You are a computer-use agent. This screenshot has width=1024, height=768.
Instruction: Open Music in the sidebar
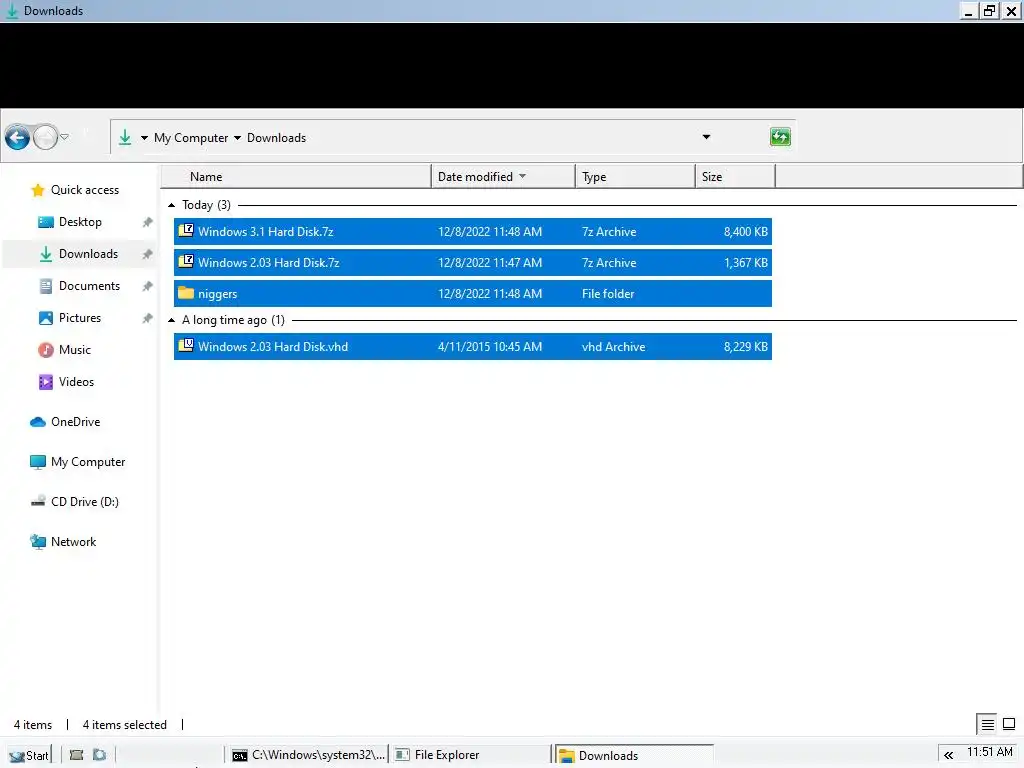pos(74,350)
